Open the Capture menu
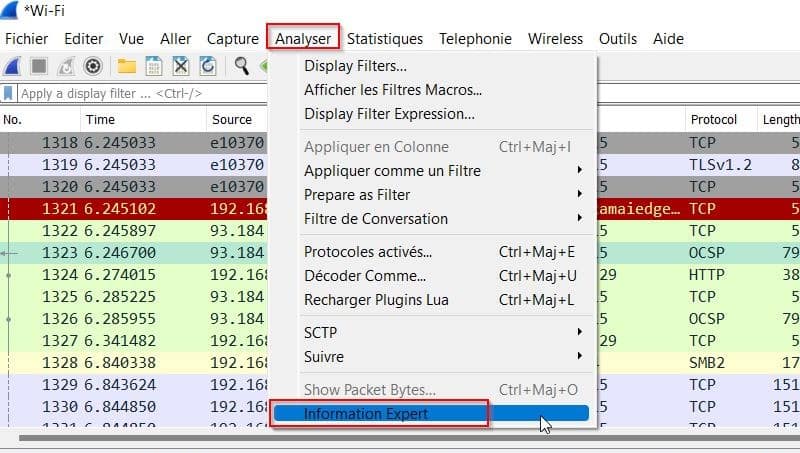The image size is (800, 453). coord(233,39)
